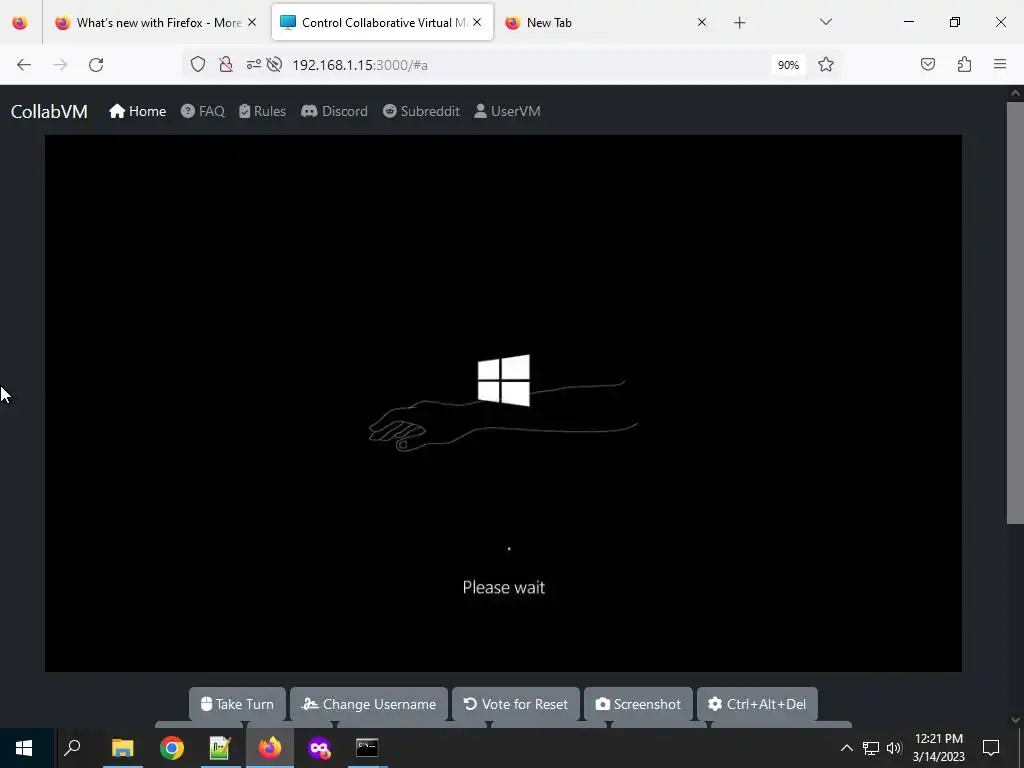Click the insecure connection padlock icon
The image size is (1024, 768).
click(x=226, y=64)
